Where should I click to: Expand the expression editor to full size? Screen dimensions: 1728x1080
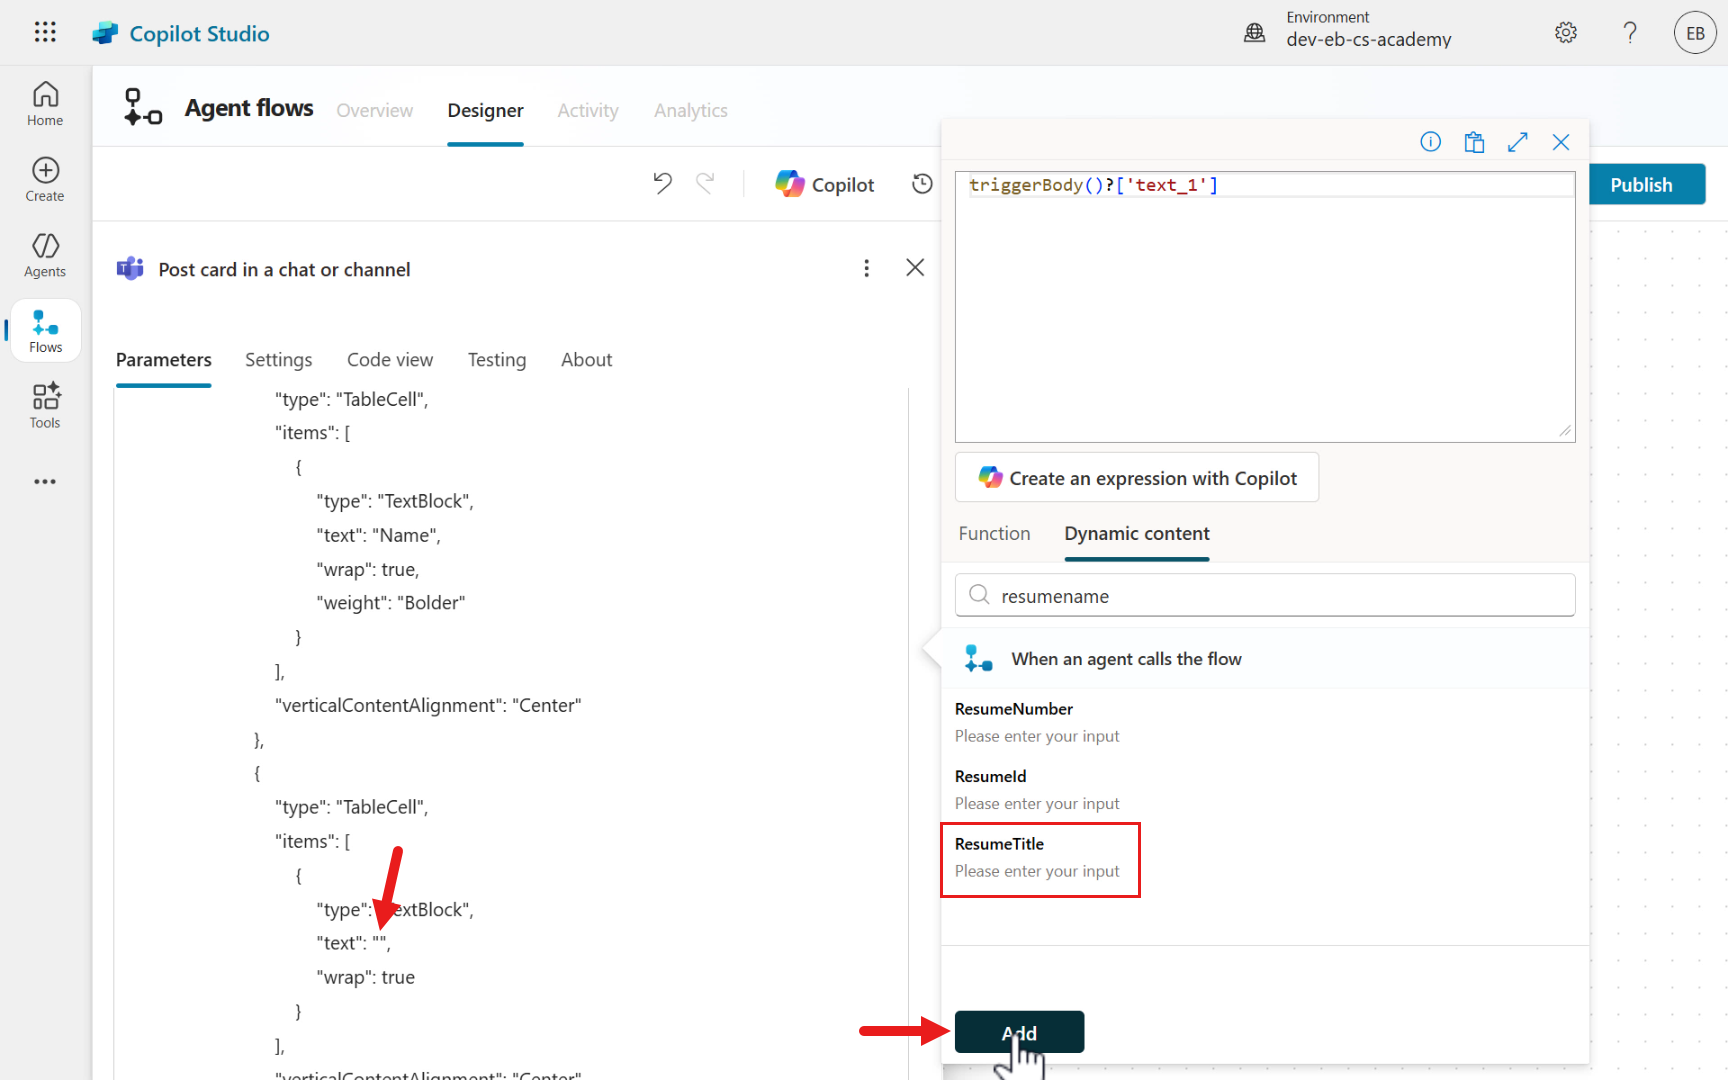click(1517, 142)
